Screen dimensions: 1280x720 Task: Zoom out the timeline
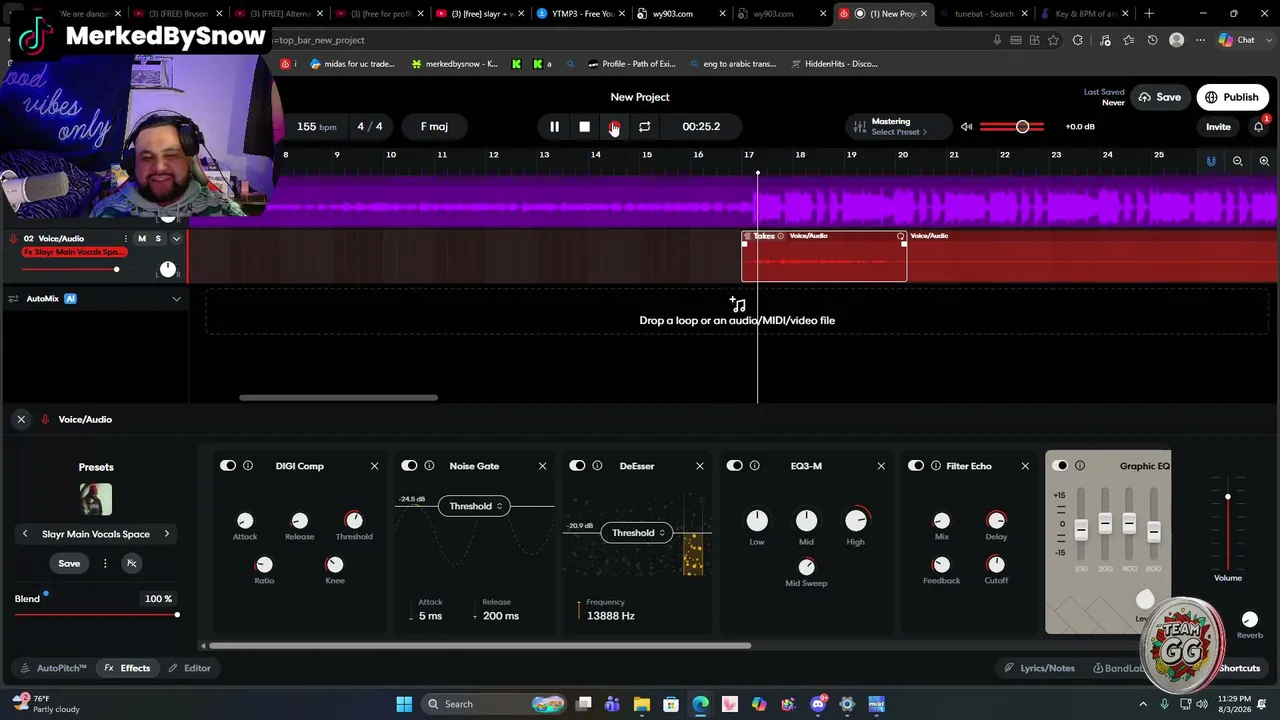pos(1238,161)
